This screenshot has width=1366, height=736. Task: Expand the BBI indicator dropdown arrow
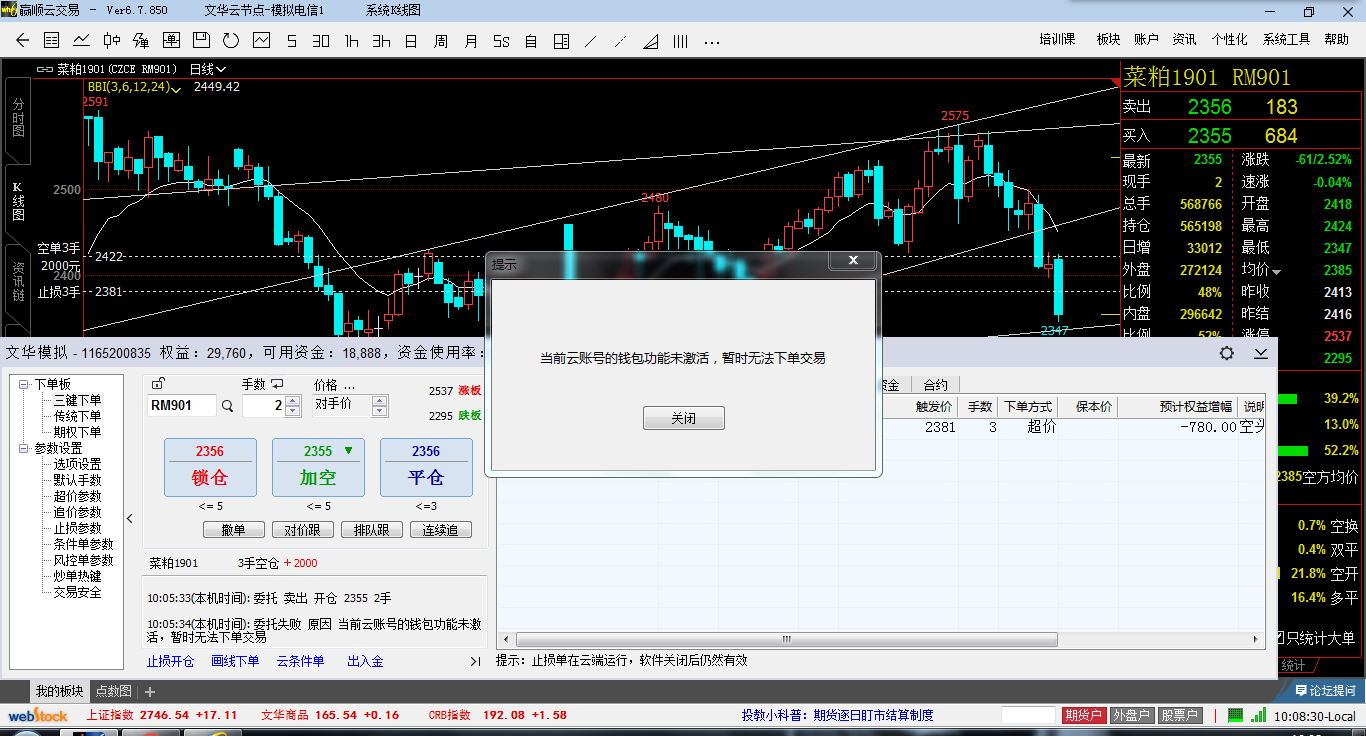[176, 88]
